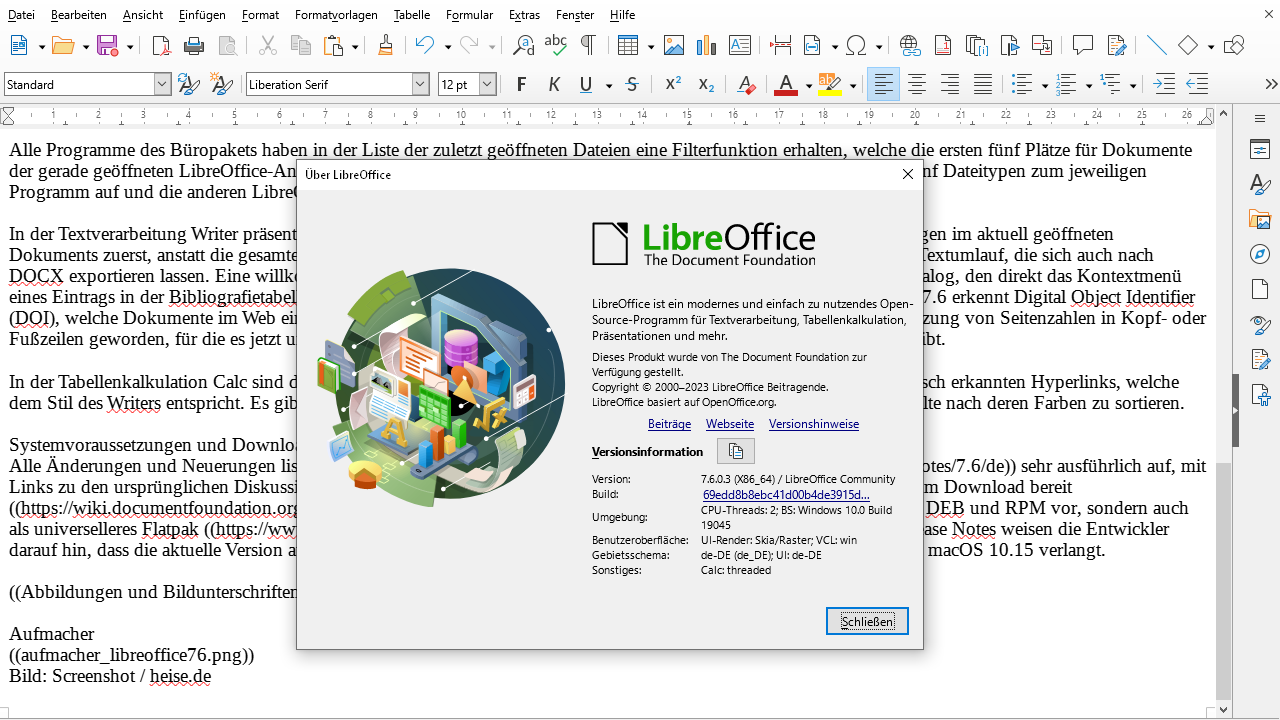Open Find and Replace

(x=523, y=45)
